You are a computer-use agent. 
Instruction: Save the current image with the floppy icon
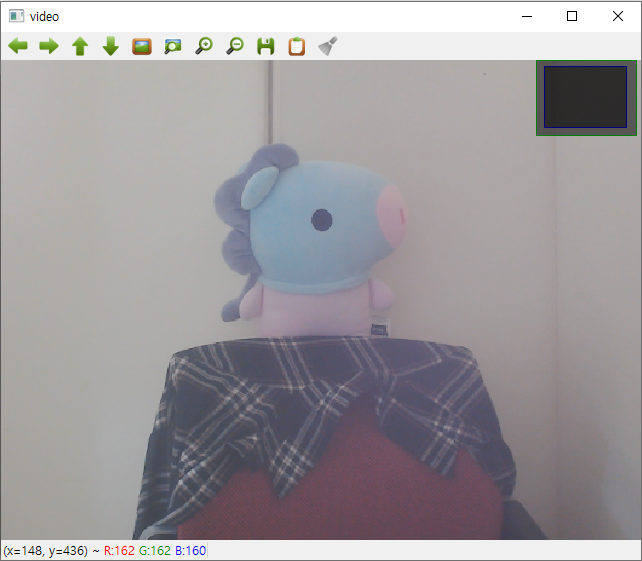click(x=266, y=46)
